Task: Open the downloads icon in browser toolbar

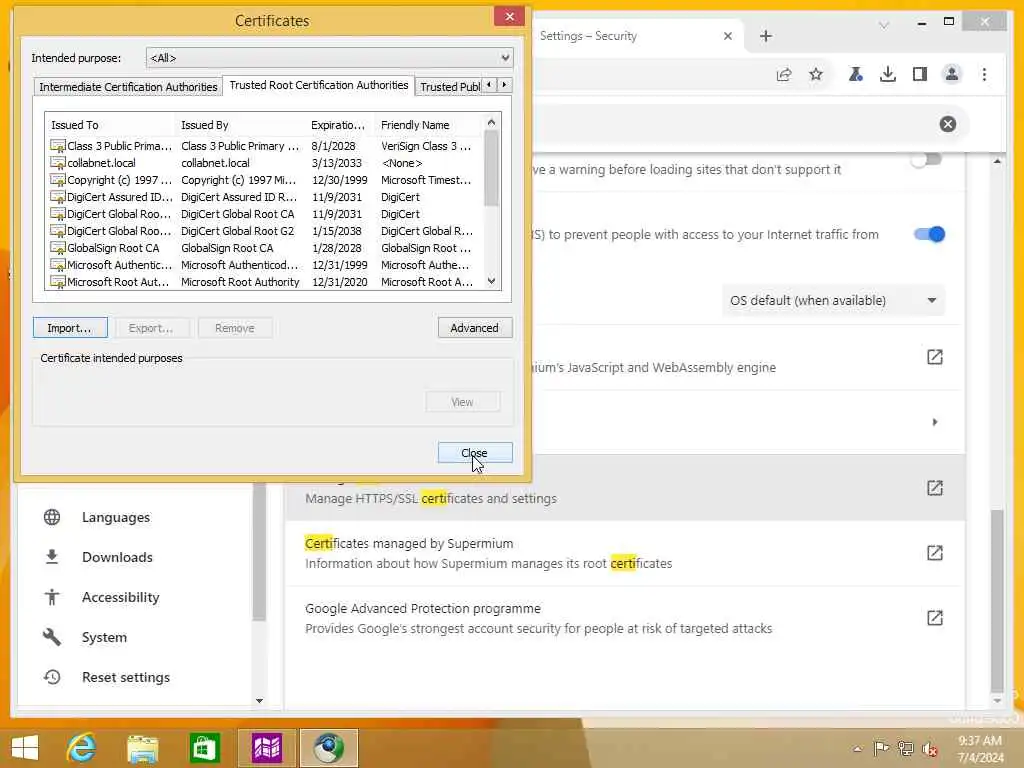Action: click(888, 74)
